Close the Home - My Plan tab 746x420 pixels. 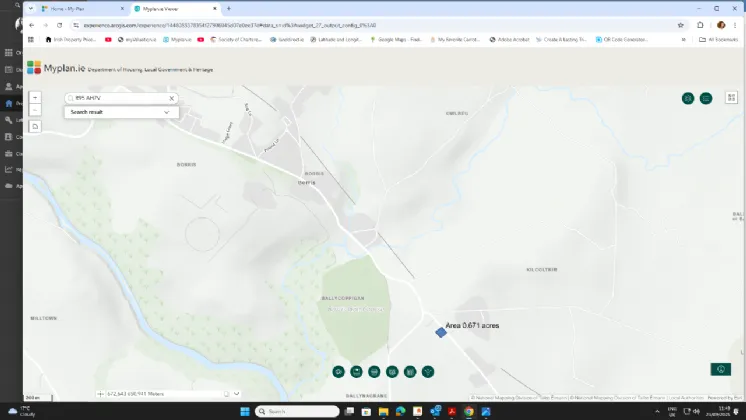(122, 9)
